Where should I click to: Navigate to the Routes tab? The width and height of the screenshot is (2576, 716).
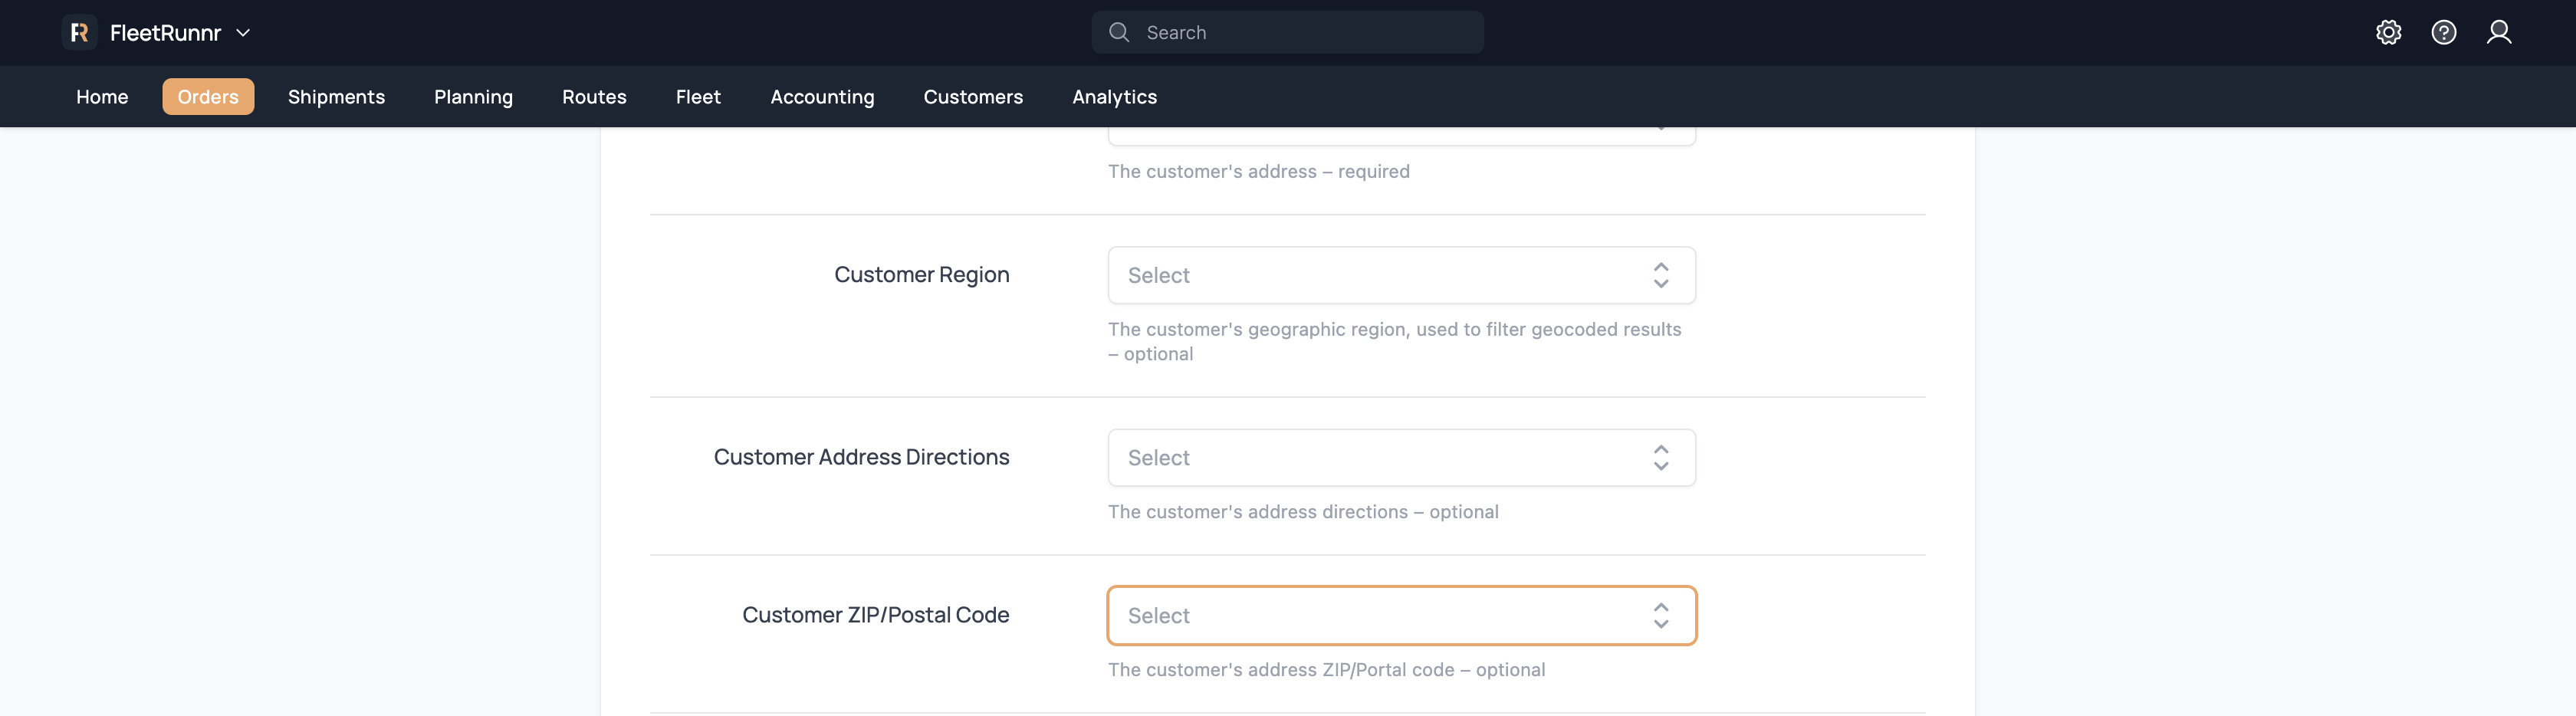point(594,97)
